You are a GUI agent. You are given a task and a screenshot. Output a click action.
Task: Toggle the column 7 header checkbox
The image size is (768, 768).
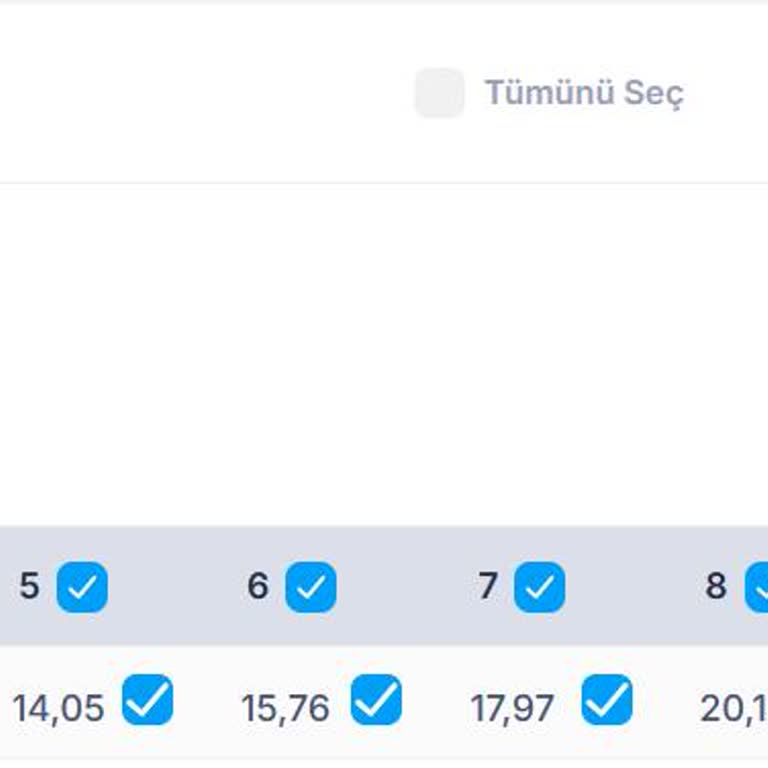[x=540, y=587]
